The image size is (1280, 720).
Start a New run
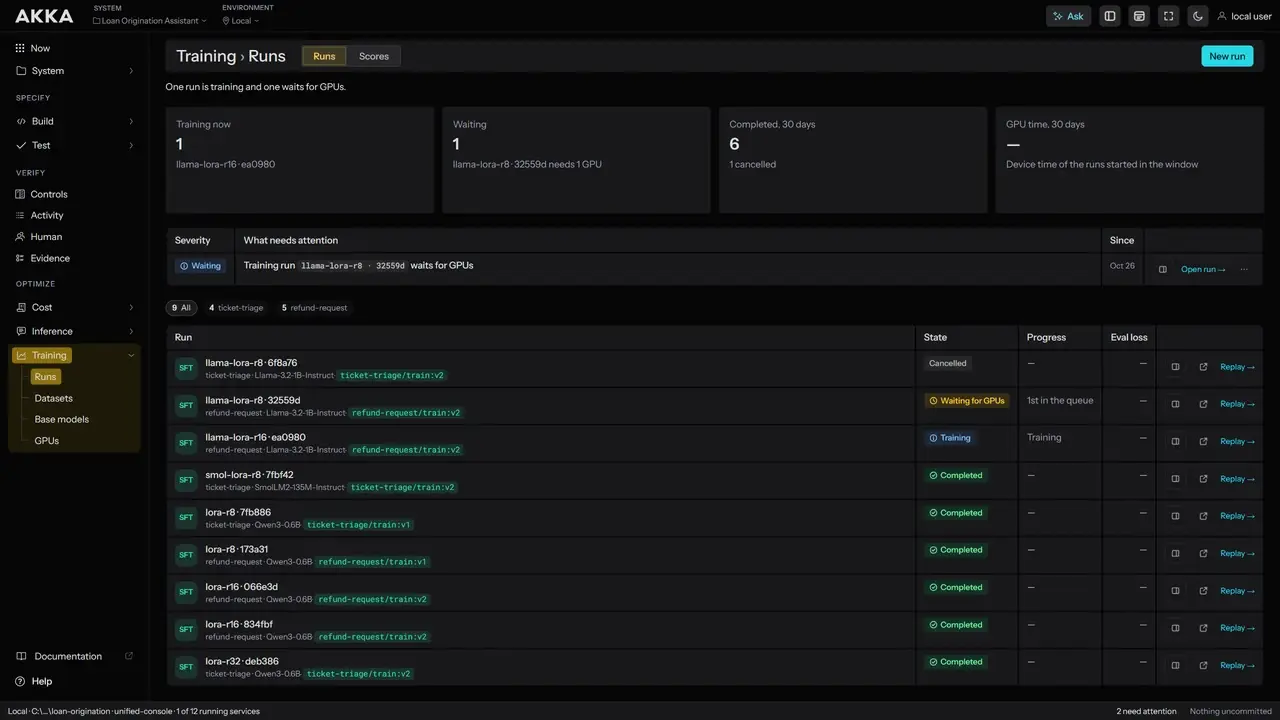[x=1227, y=56]
